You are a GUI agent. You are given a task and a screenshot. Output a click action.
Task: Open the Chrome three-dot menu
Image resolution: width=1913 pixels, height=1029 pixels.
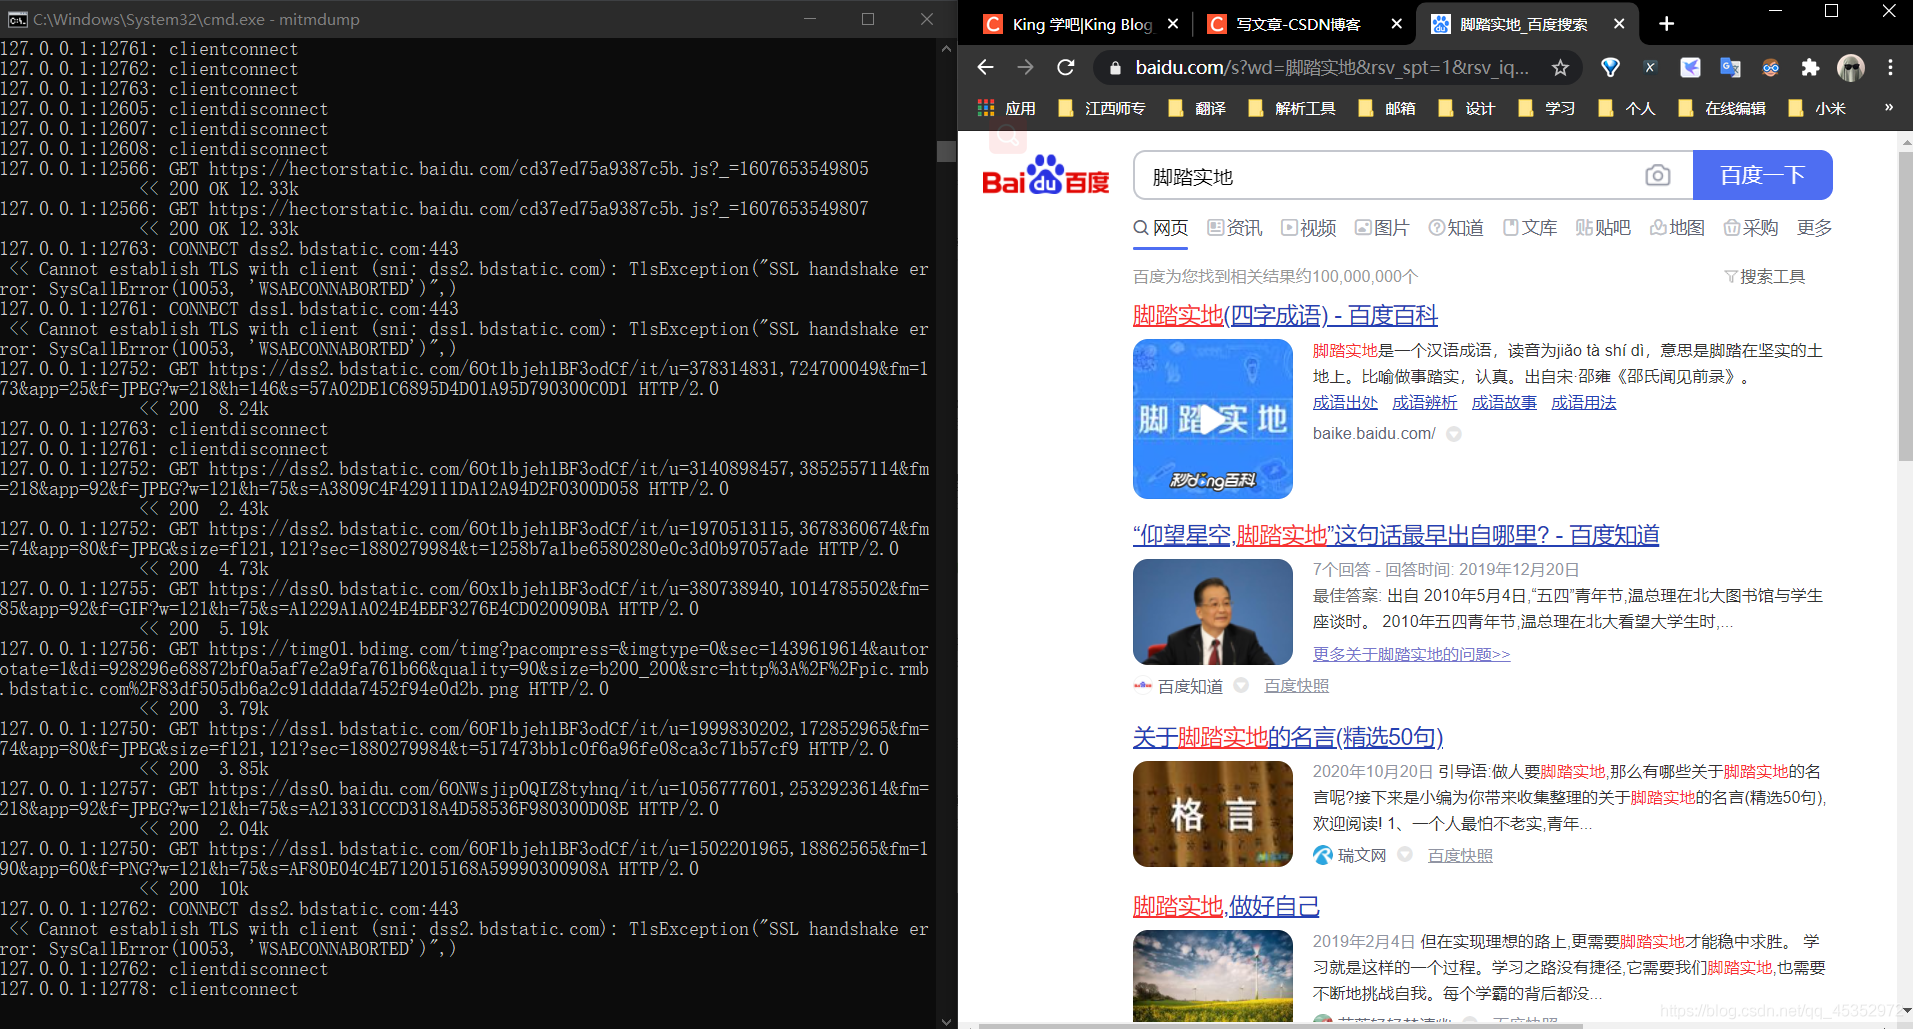[1890, 67]
